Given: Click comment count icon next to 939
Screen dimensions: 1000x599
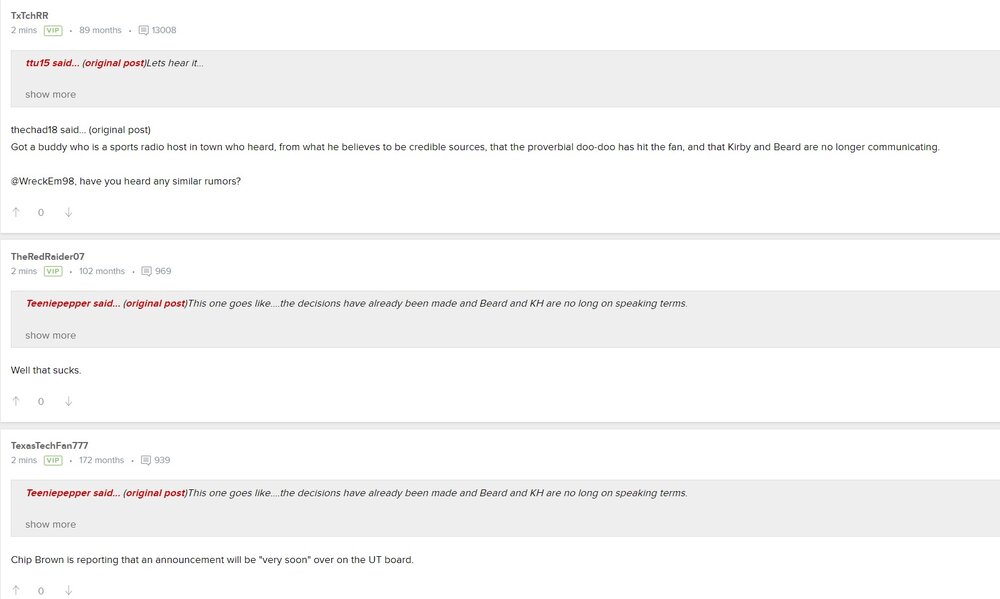Looking at the screenshot, I should (146, 460).
